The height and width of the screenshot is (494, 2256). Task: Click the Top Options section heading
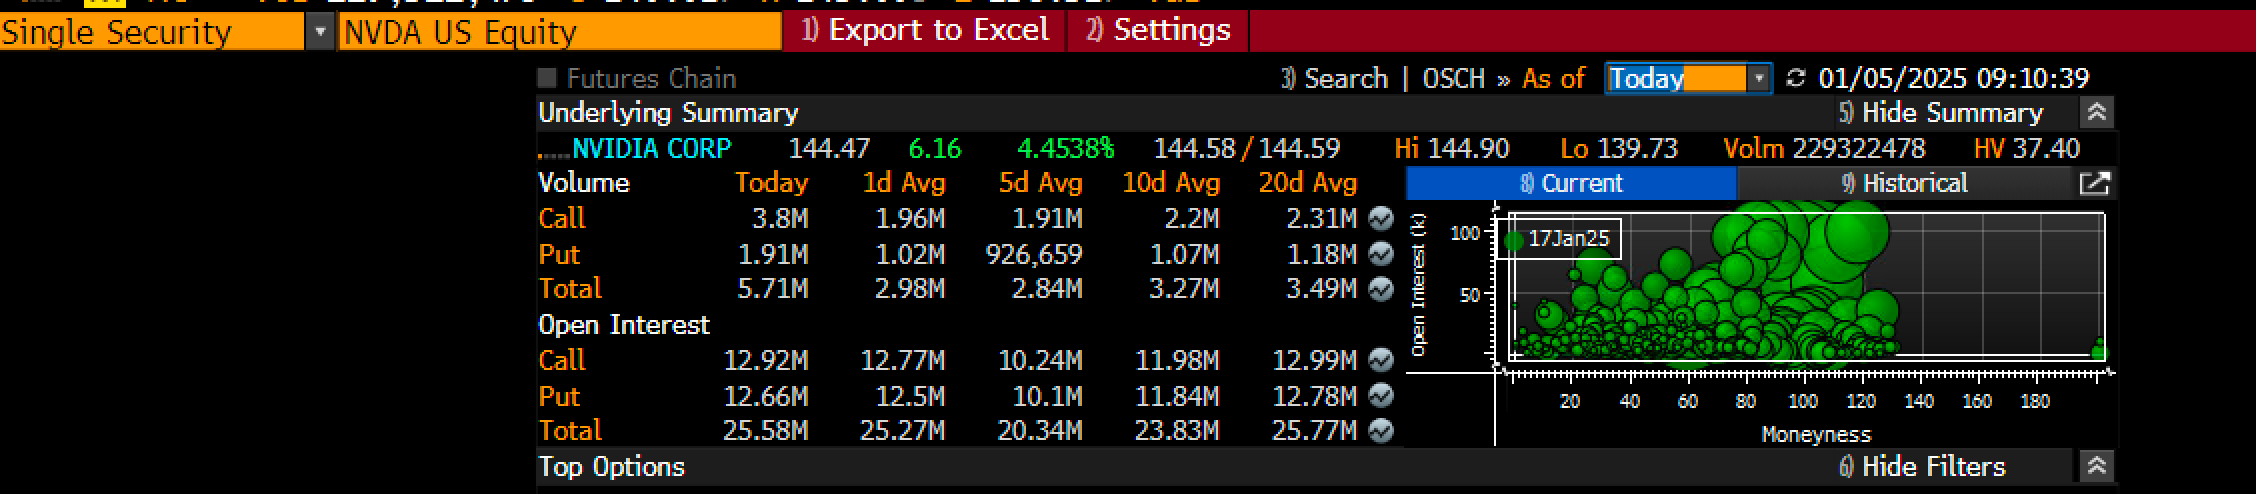coord(612,467)
